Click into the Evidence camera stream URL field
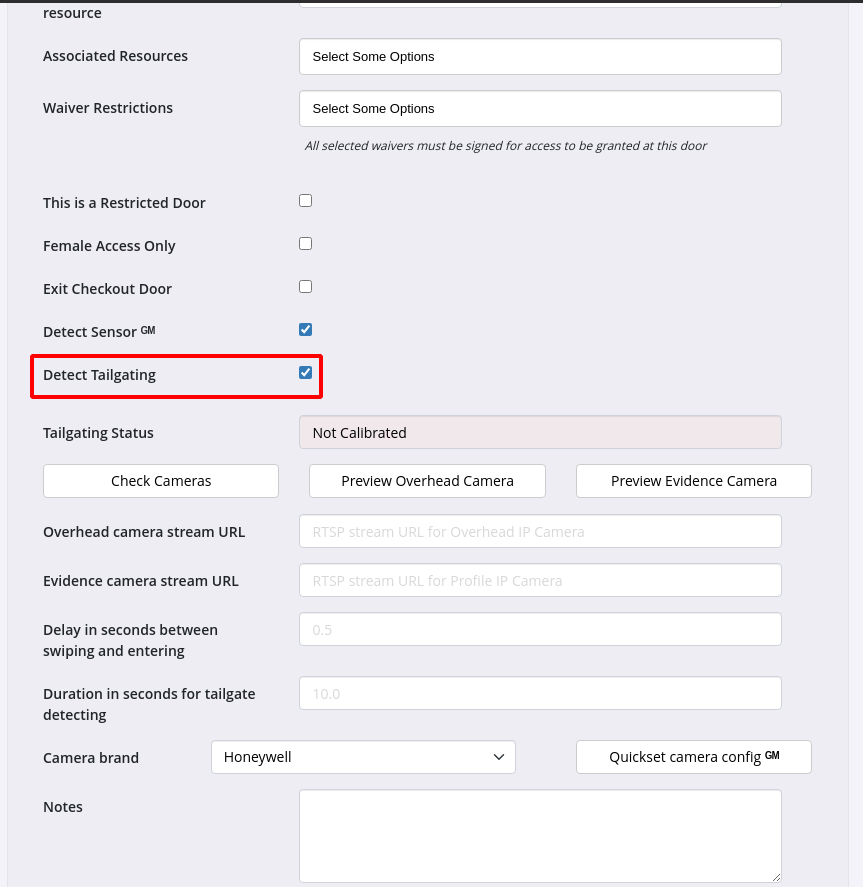Image resolution: width=863 pixels, height=887 pixels. point(540,581)
